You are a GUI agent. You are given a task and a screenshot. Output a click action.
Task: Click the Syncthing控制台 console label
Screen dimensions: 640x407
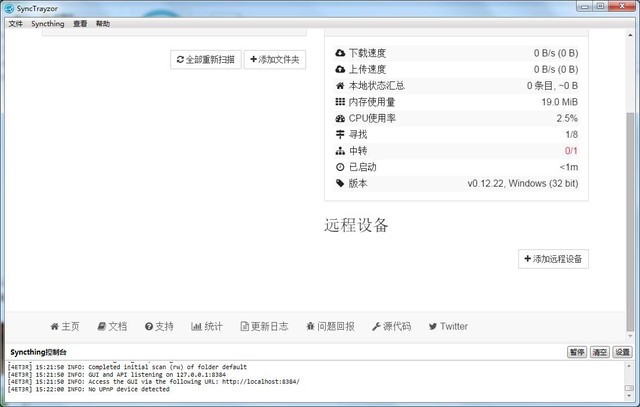click(38, 352)
